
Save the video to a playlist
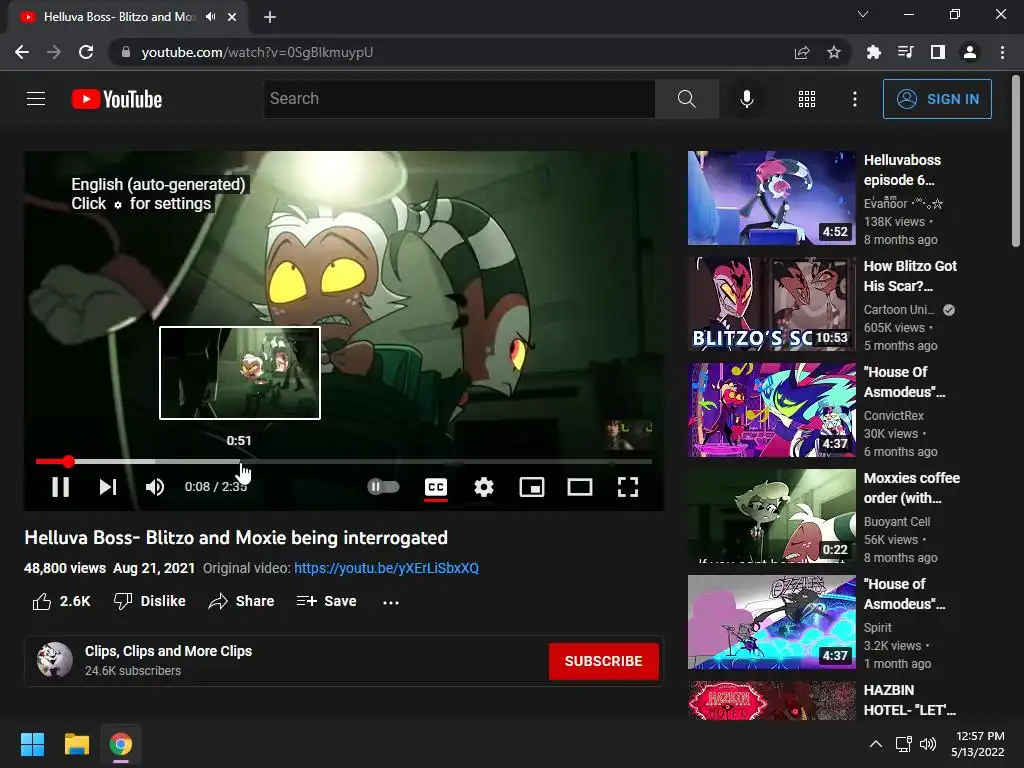[327, 601]
